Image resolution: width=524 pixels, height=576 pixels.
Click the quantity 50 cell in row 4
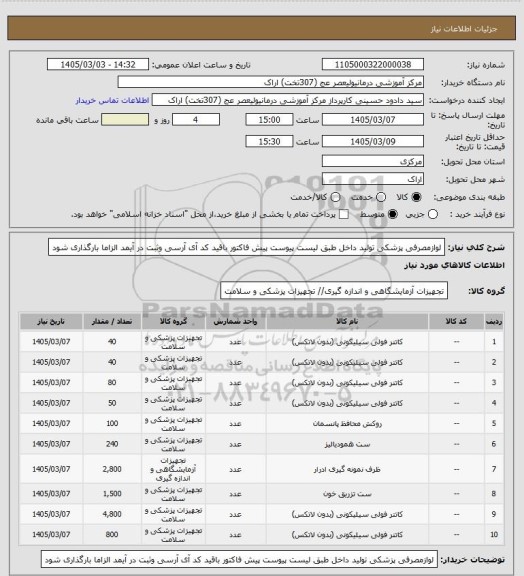pos(112,403)
